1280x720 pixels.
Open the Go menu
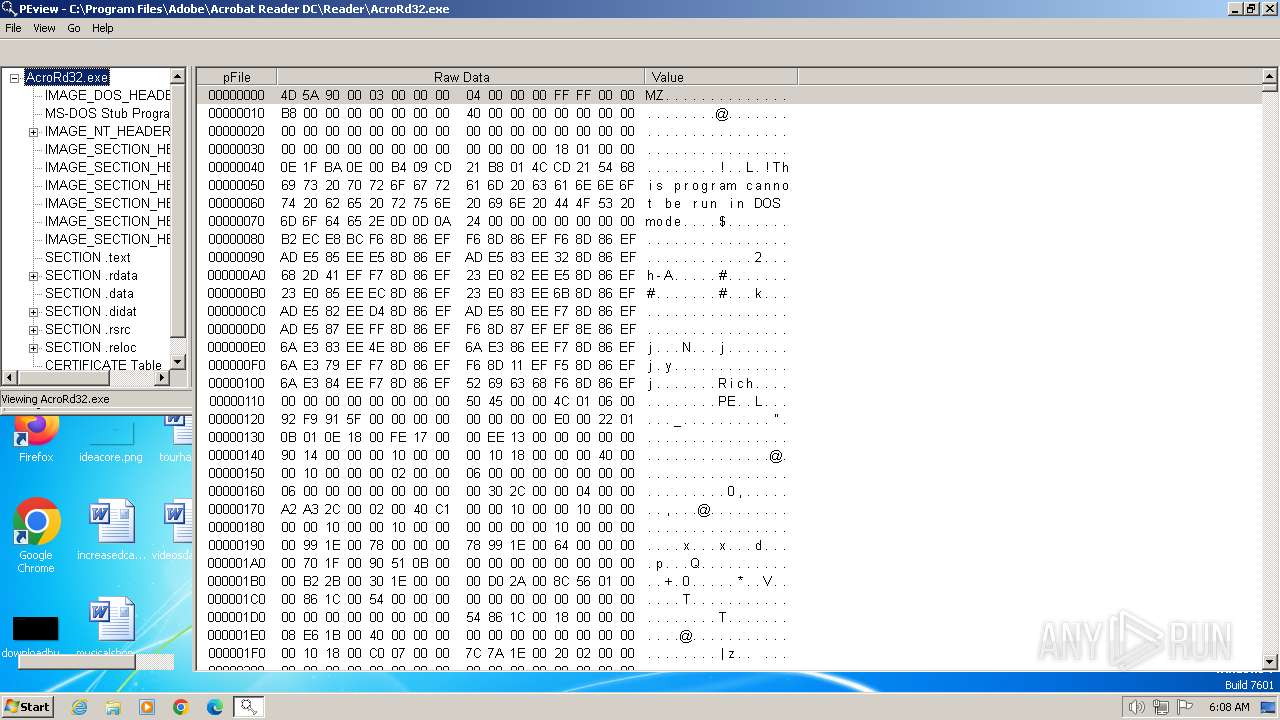tap(74, 28)
